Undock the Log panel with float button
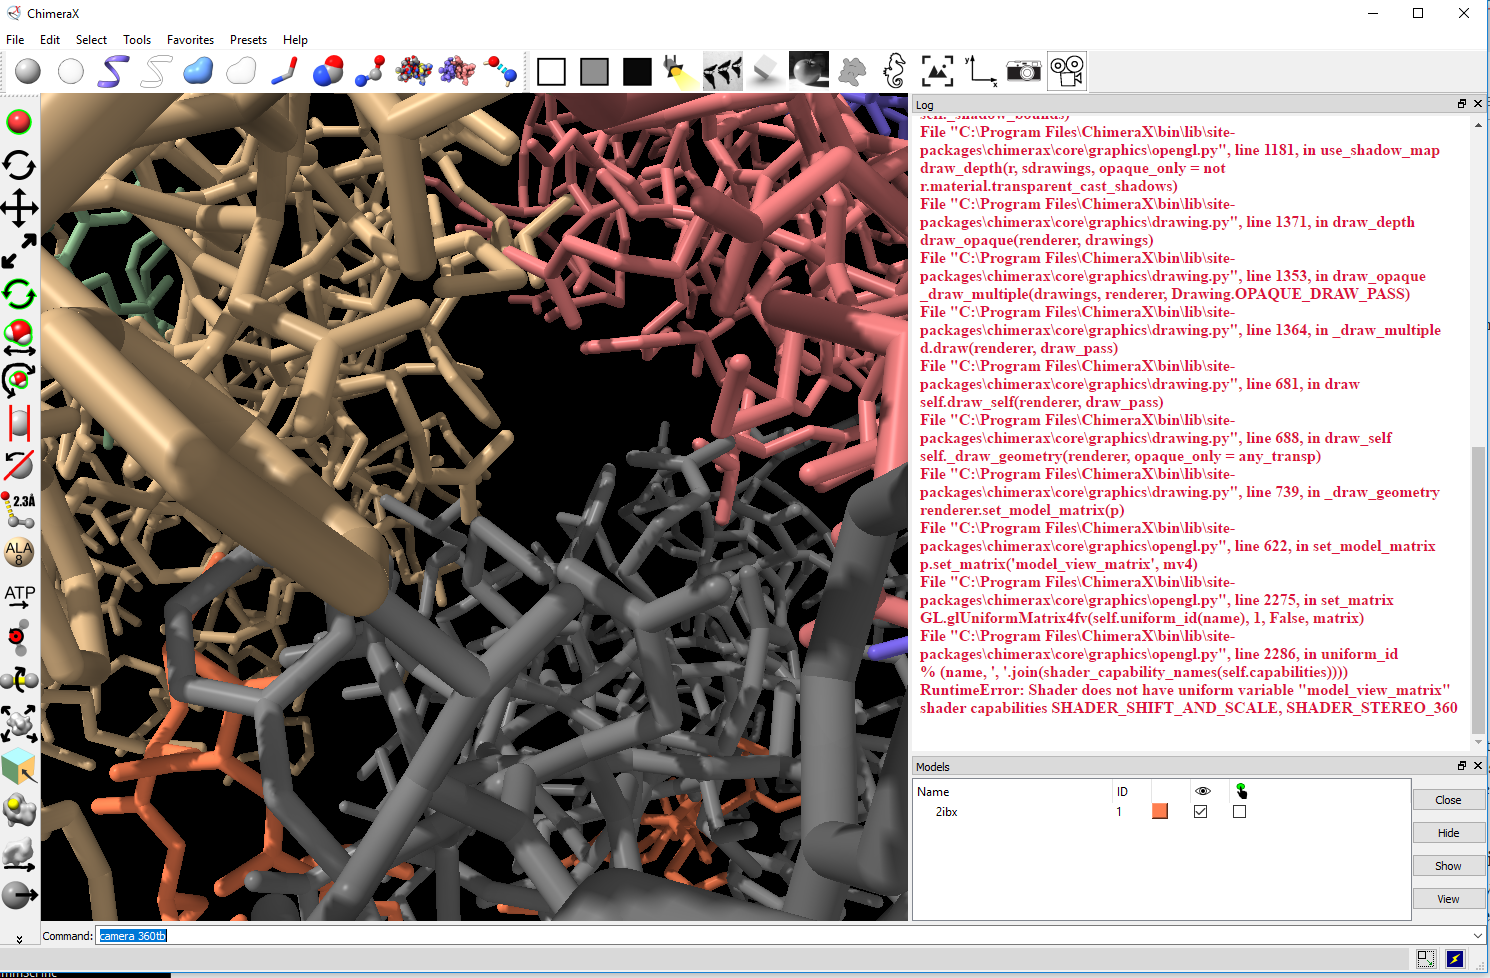 coord(1461,104)
